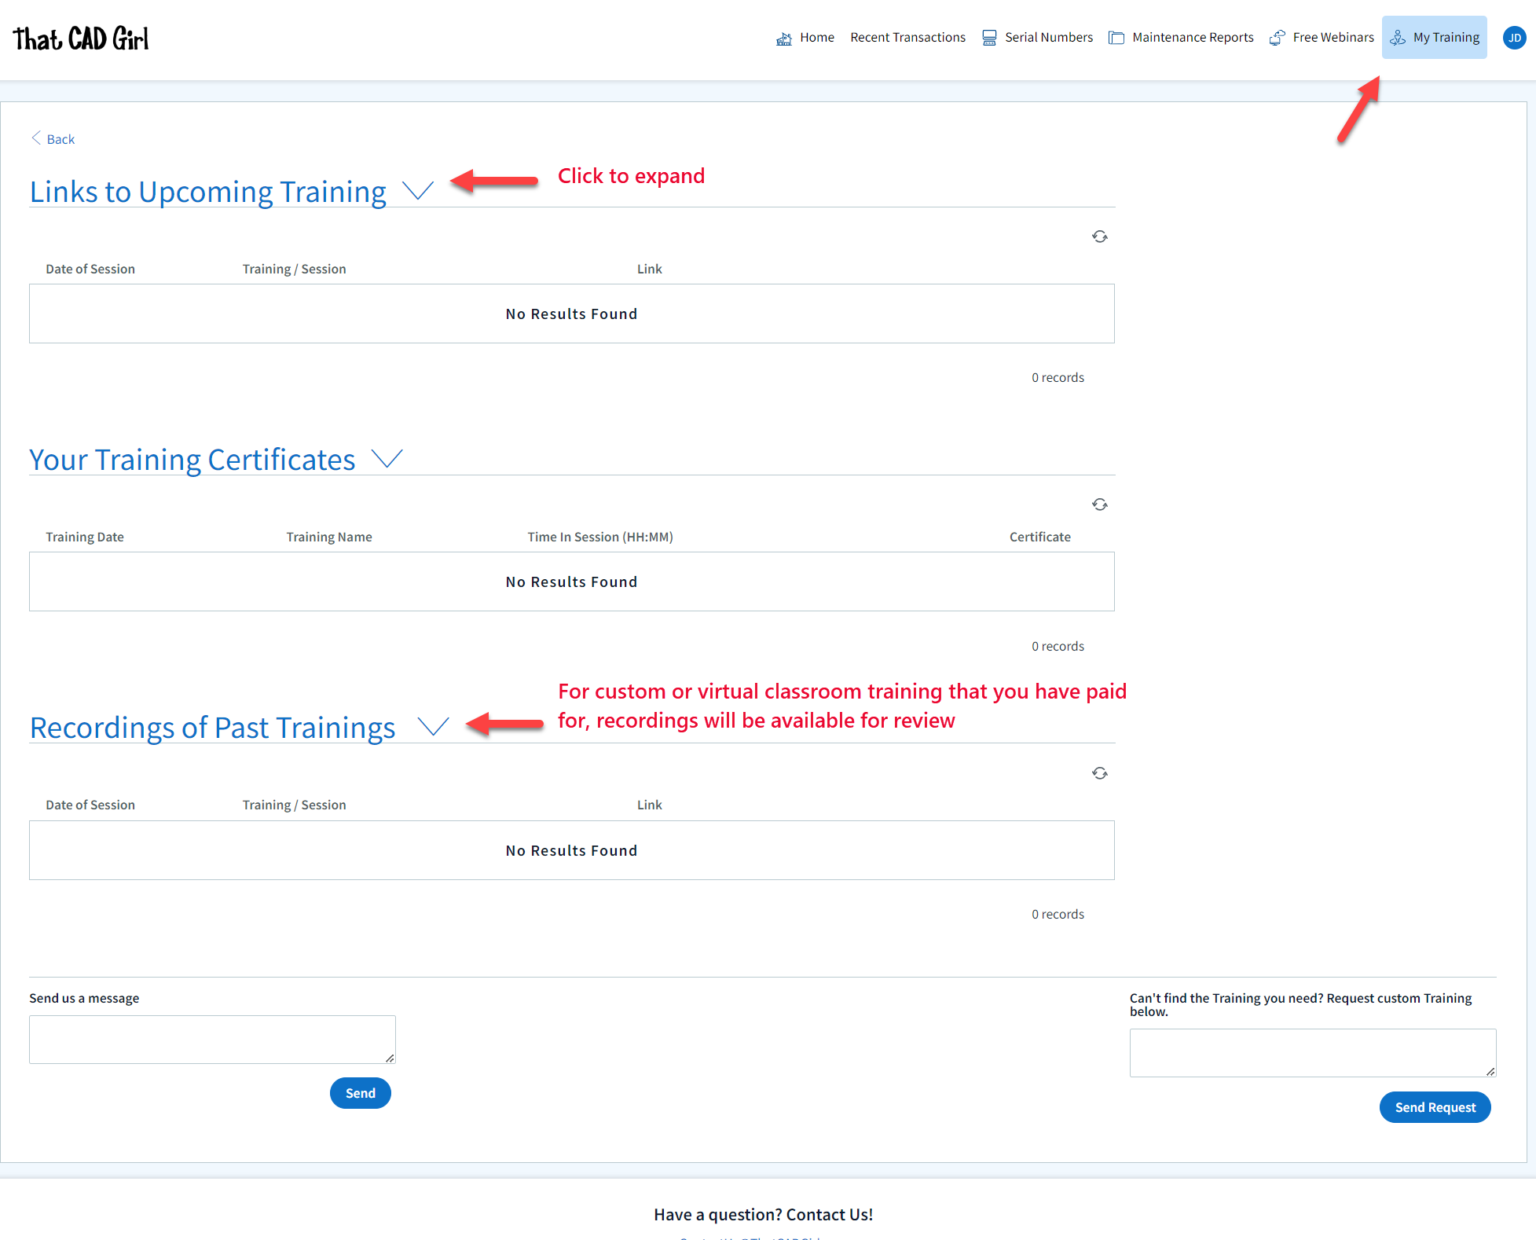
Task: Refresh the Recordings of Past Trainings table
Action: click(x=1100, y=772)
